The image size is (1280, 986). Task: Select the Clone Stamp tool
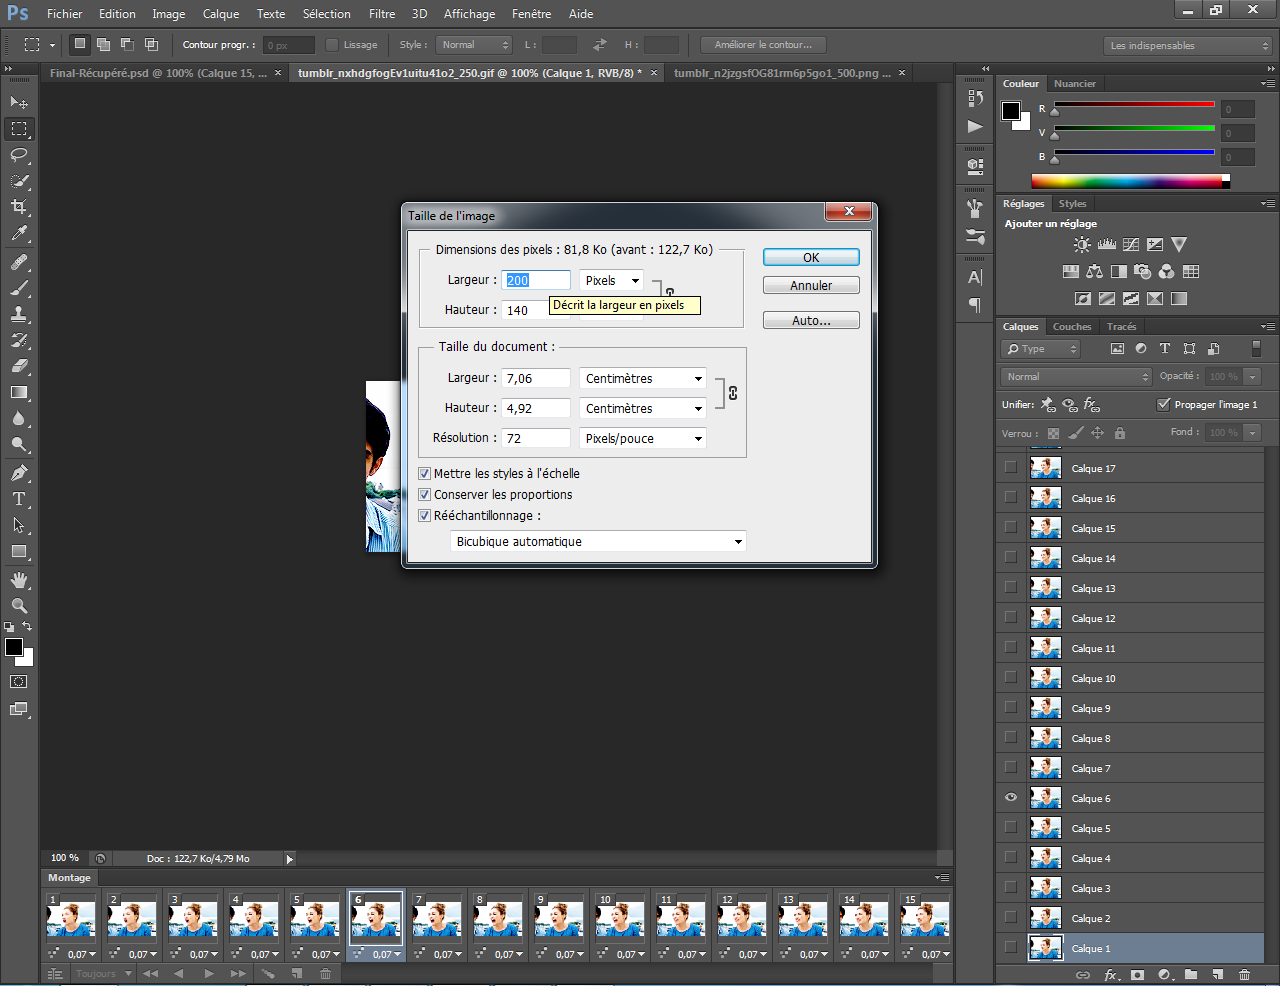pyautogui.click(x=19, y=314)
